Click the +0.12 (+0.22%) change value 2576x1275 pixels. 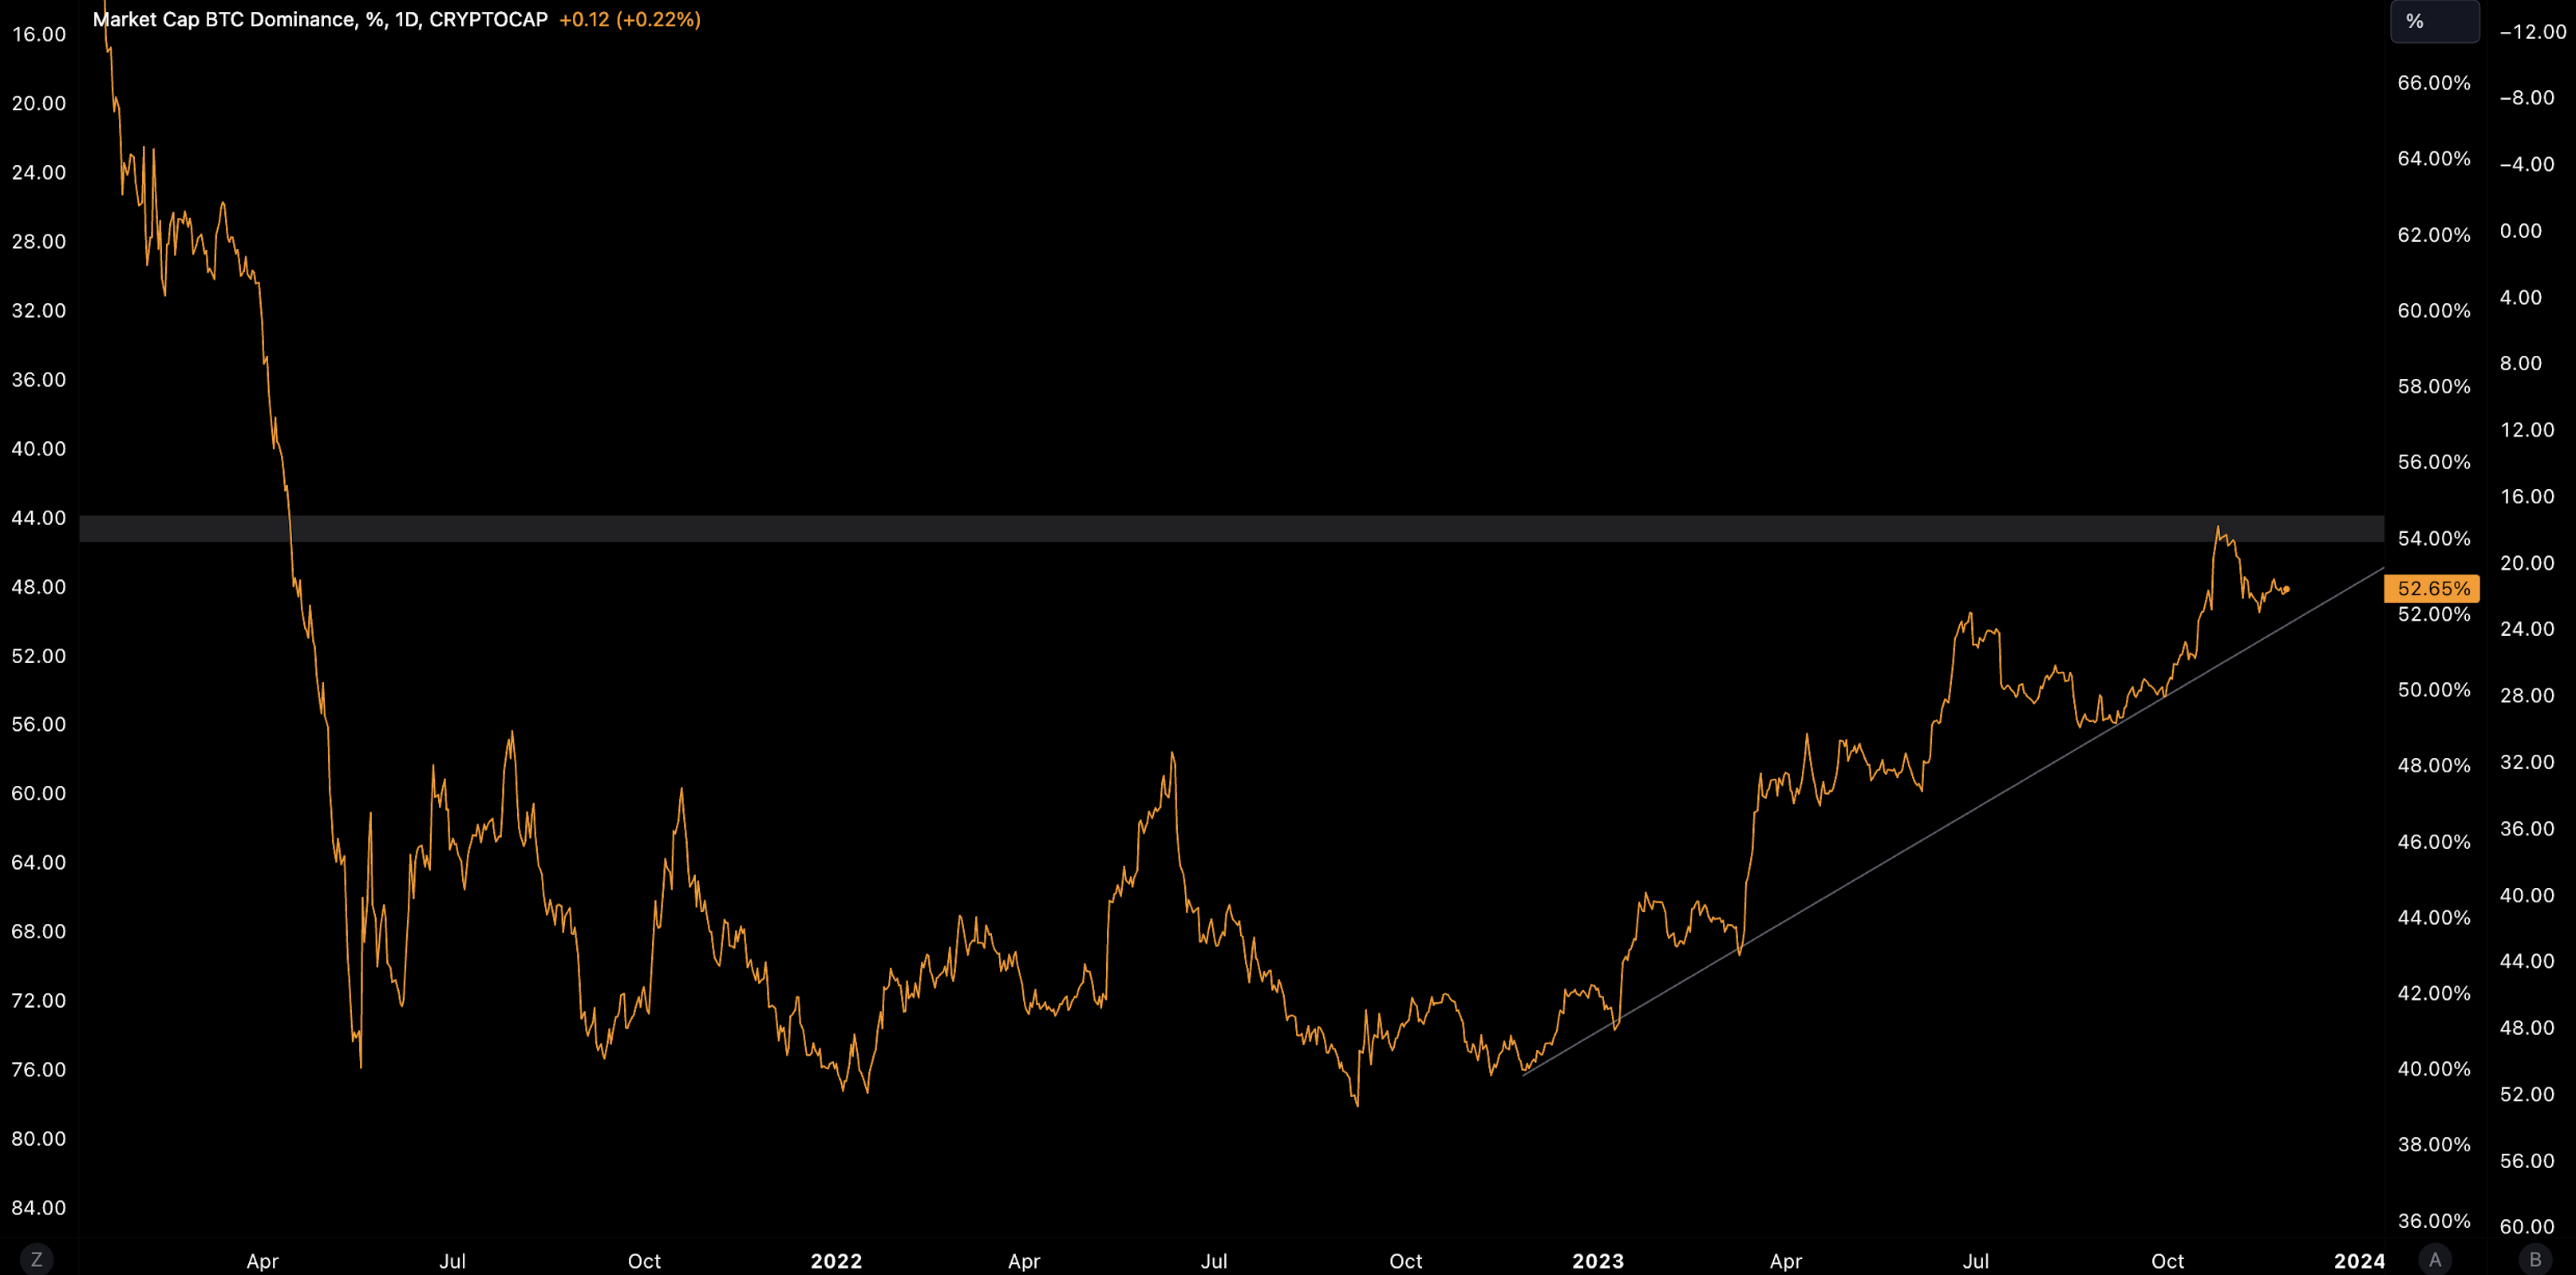tap(629, 19)
